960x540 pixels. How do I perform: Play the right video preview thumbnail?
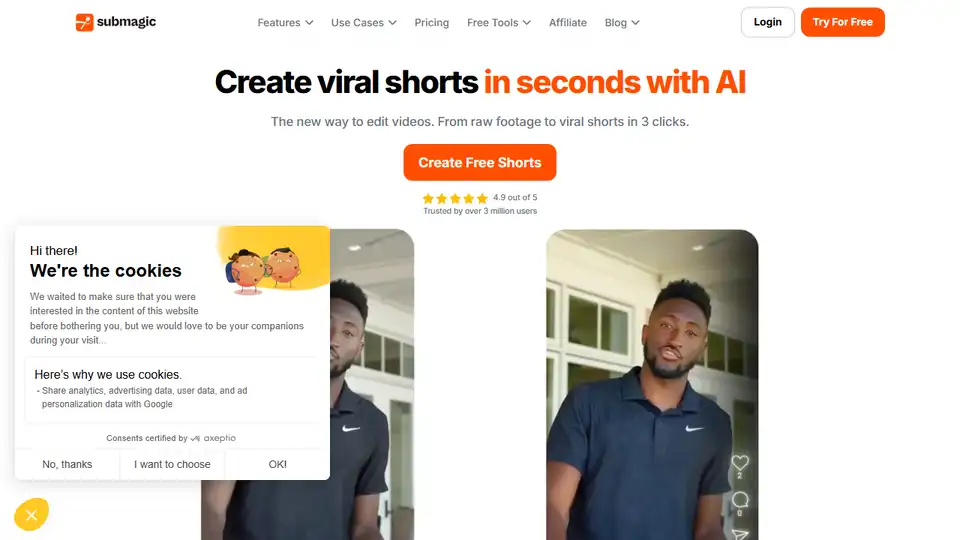652,384
